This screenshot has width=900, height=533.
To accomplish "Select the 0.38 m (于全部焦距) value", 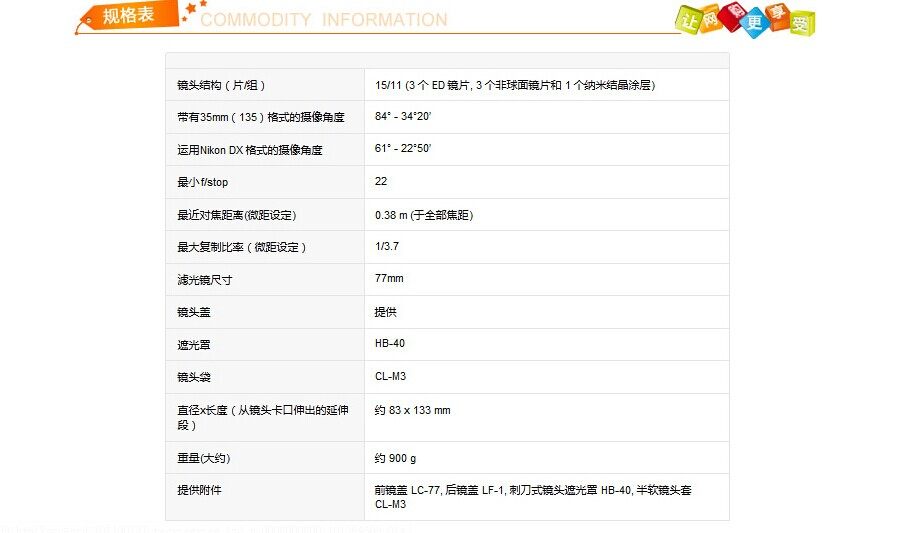I will [424, 215].
